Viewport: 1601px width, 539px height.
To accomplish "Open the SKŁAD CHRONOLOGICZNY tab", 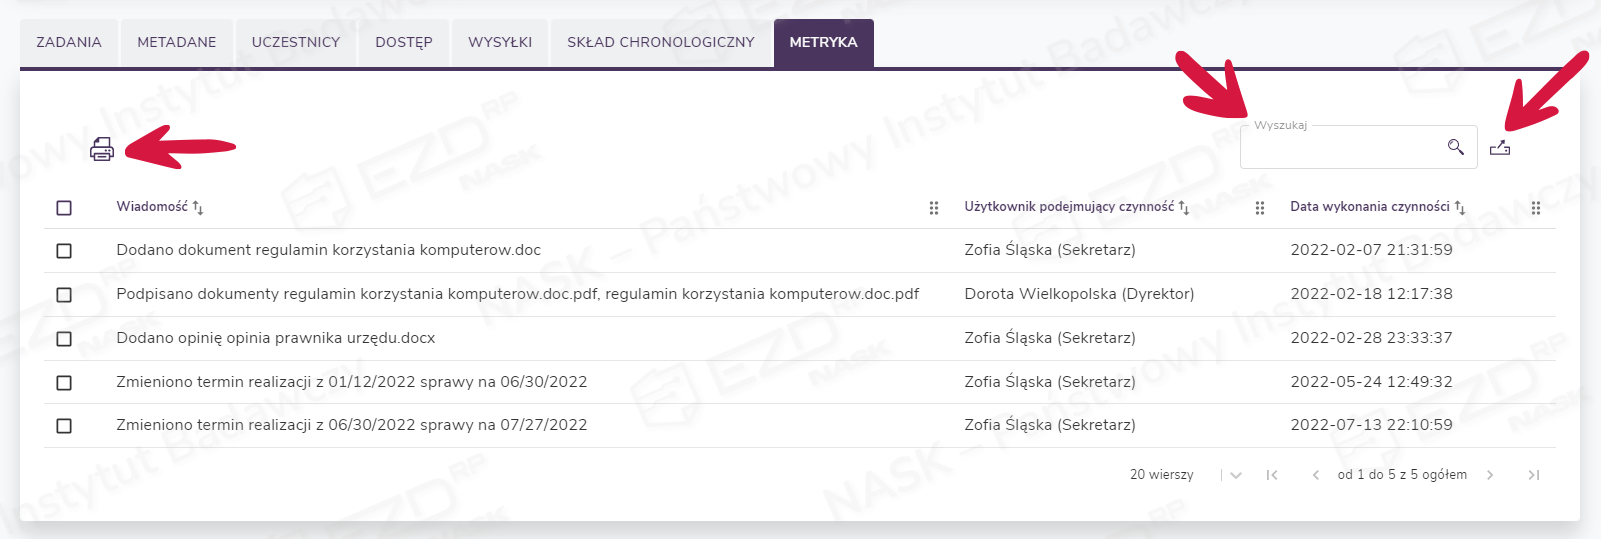I will [x=661, y=43].
